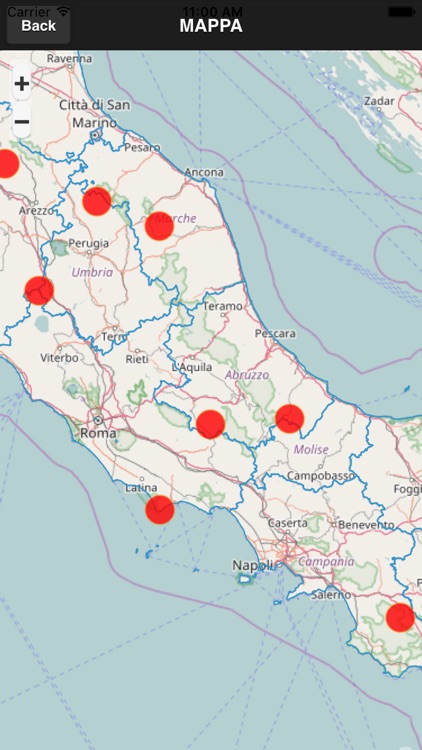Click the Arezzo city label

36,210
